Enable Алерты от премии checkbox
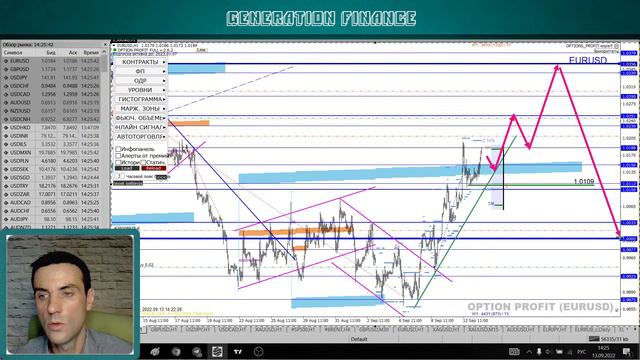This screenshot has width=640, height=360. coord(118,156)
